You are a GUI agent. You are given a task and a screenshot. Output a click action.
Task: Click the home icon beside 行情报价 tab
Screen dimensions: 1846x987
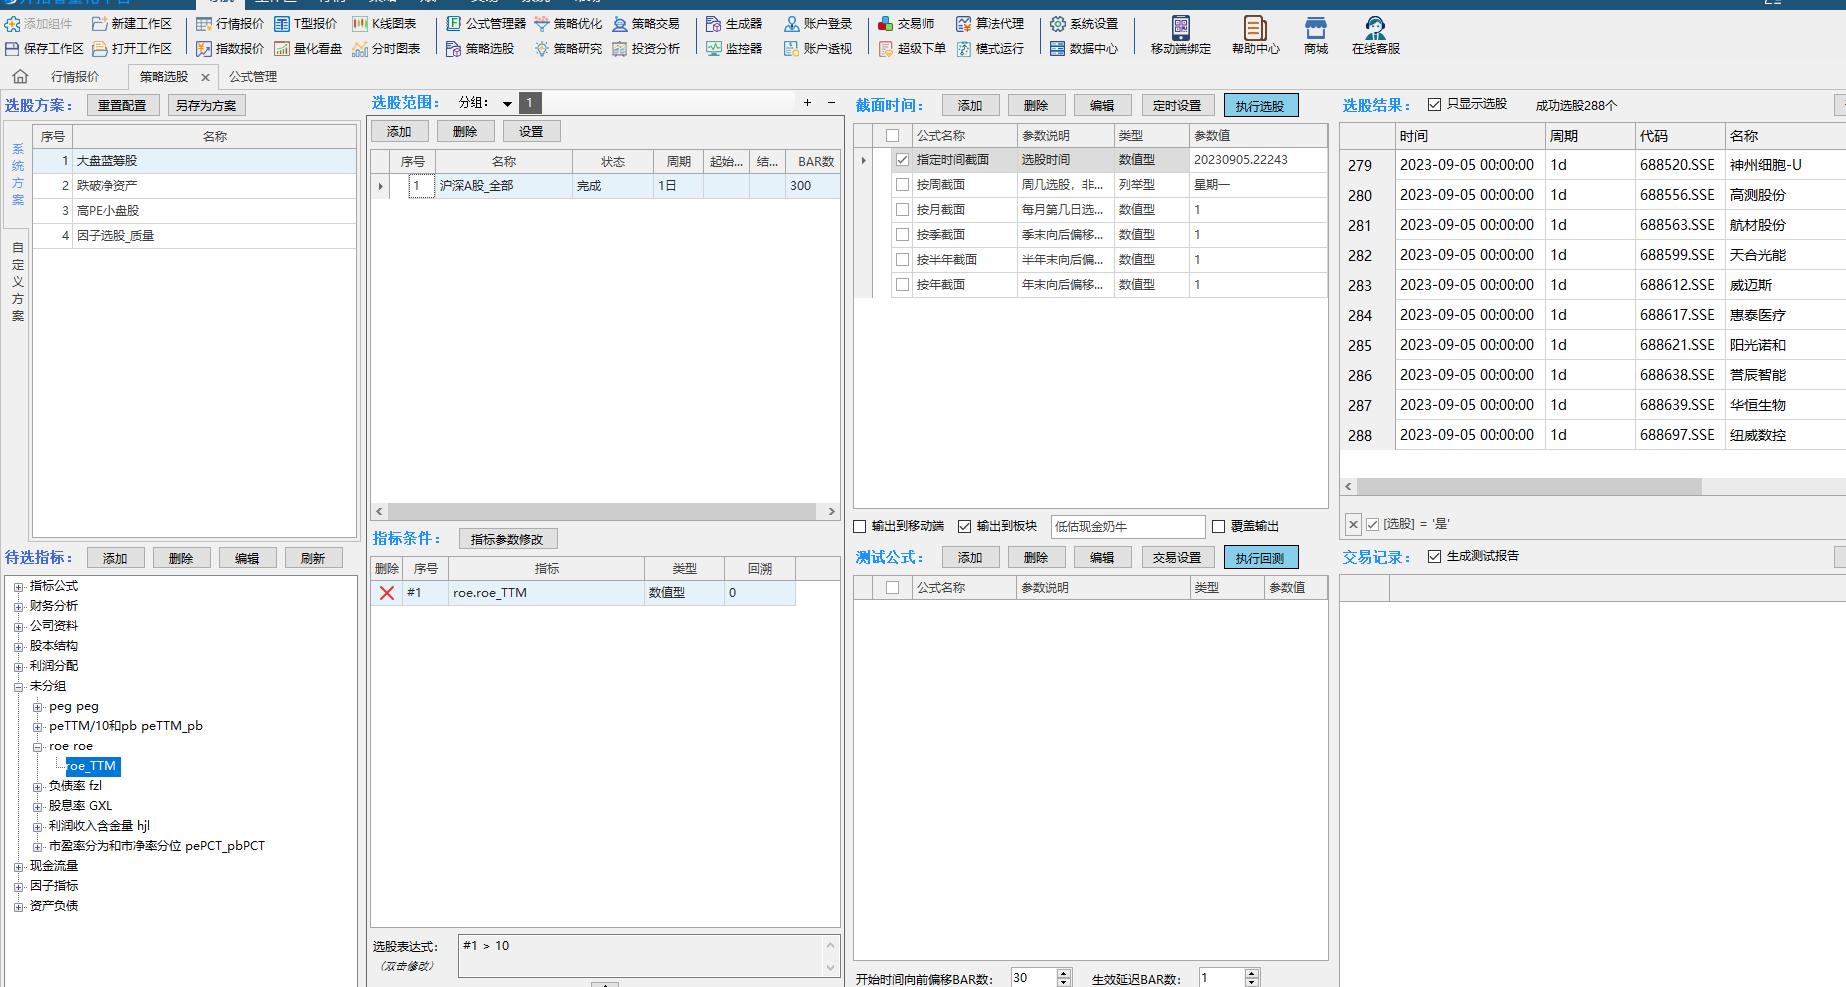(20, 76)
